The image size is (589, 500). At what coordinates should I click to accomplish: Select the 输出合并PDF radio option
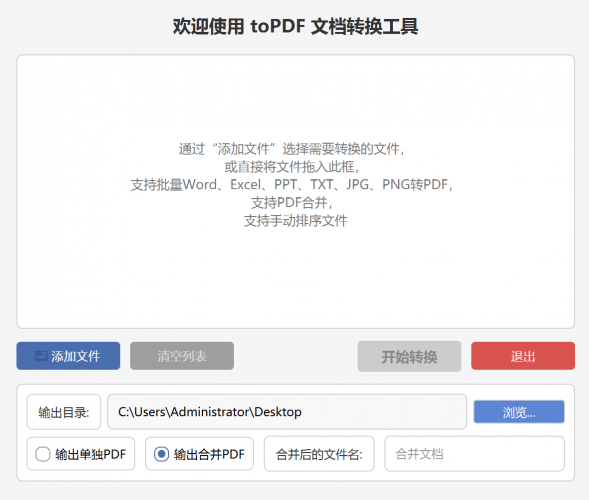199,454
